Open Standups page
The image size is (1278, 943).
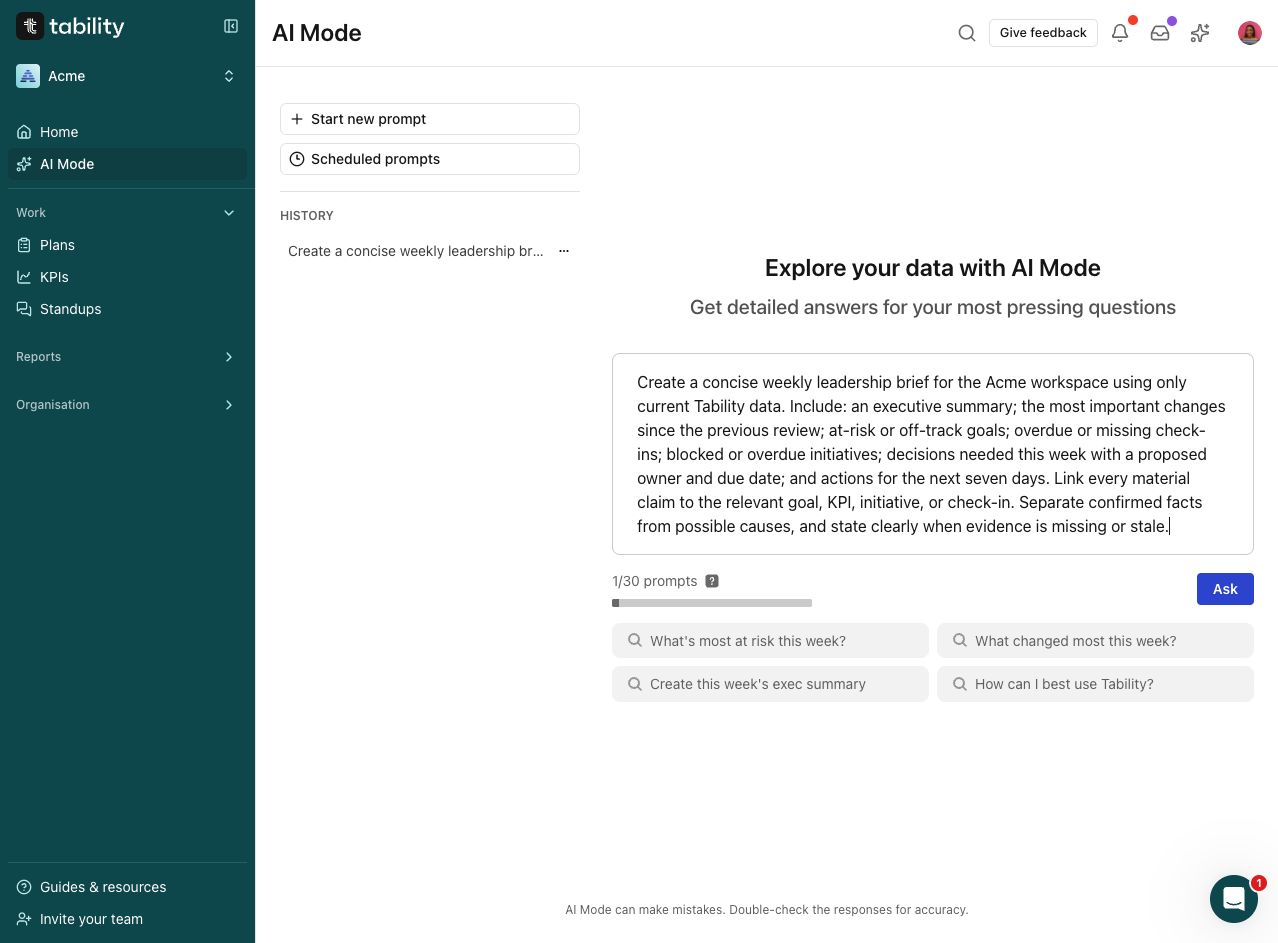127,309
